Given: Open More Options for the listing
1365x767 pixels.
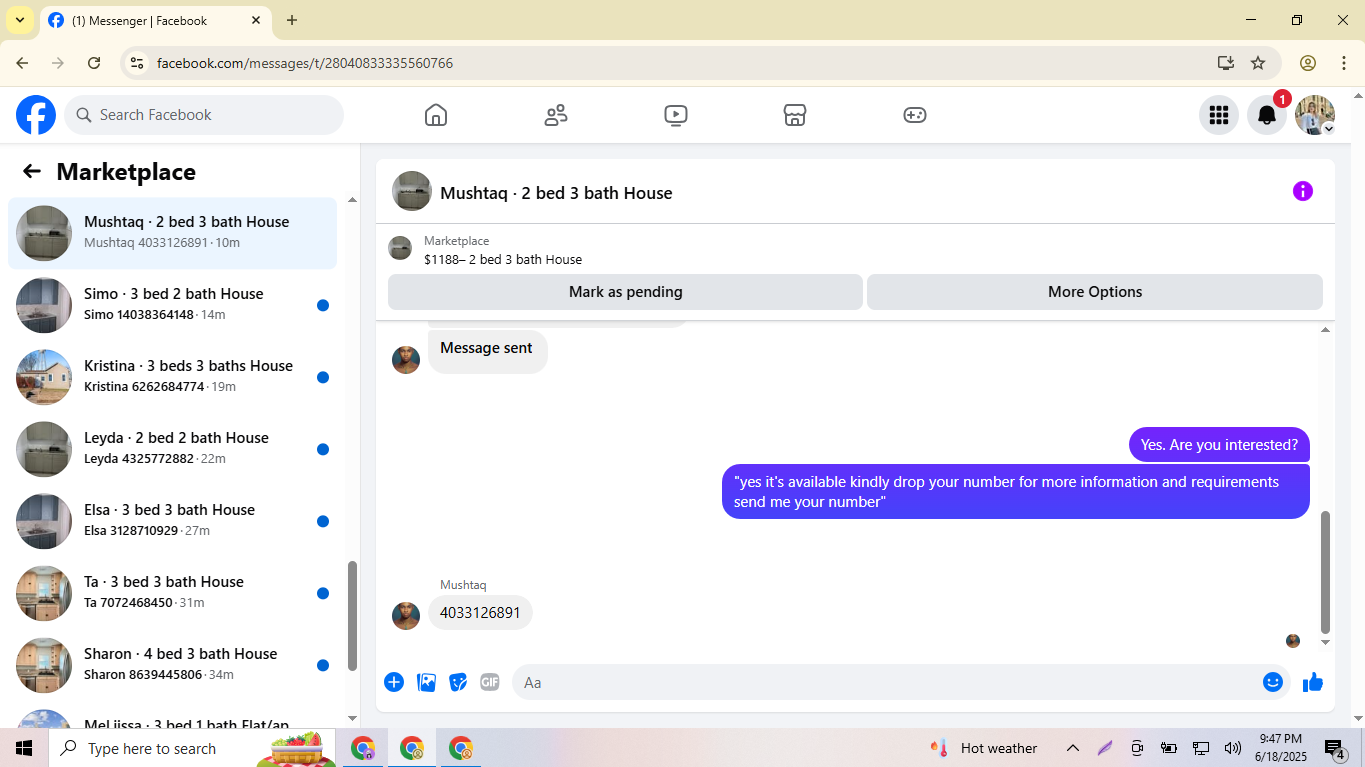Looking at the screenshot, I should 1095,292.
